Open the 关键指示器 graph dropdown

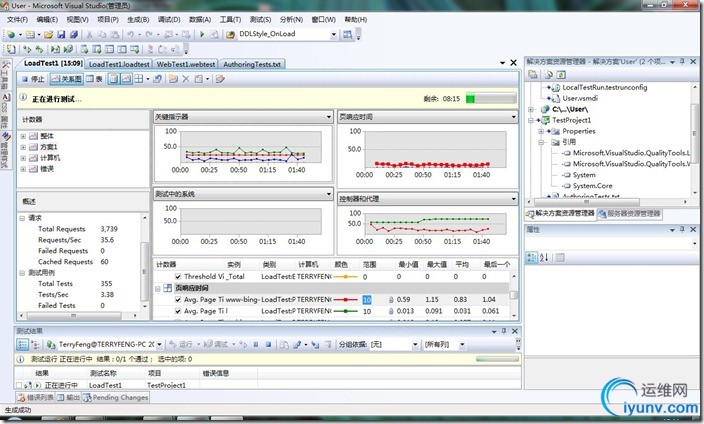coord(329,117)
